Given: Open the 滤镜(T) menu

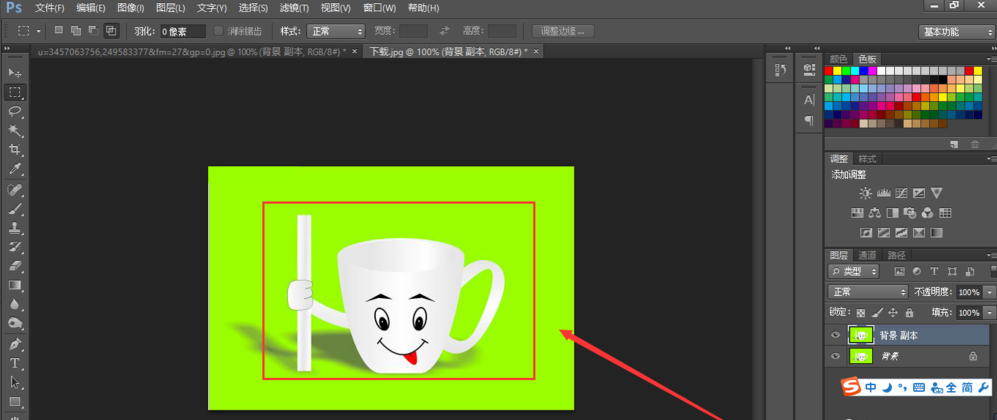Looking at the screenshot, I should (293, 8).
